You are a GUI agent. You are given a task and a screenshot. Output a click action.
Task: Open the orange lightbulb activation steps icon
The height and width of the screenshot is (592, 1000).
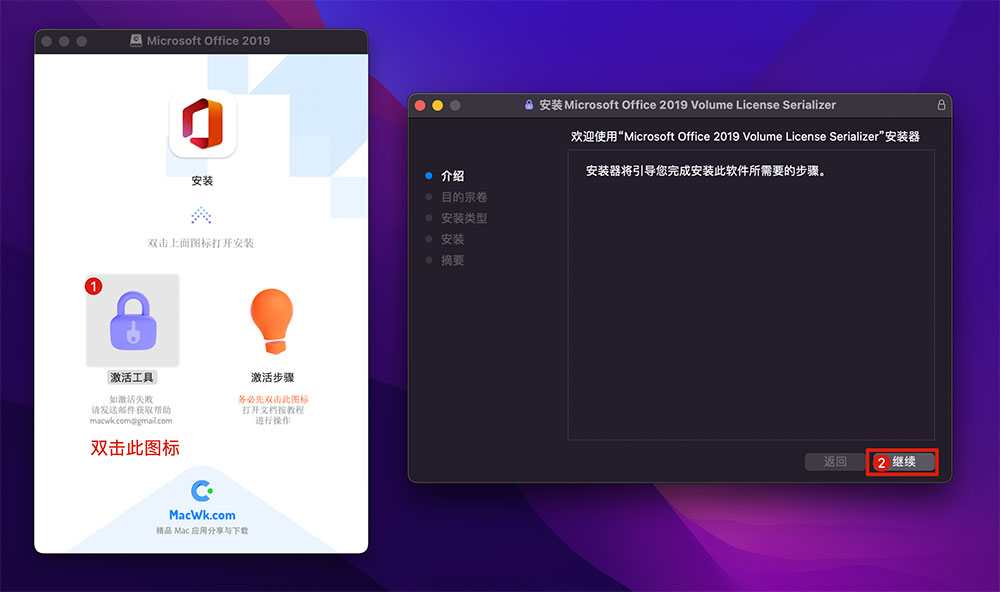click(x=272, y=321)
